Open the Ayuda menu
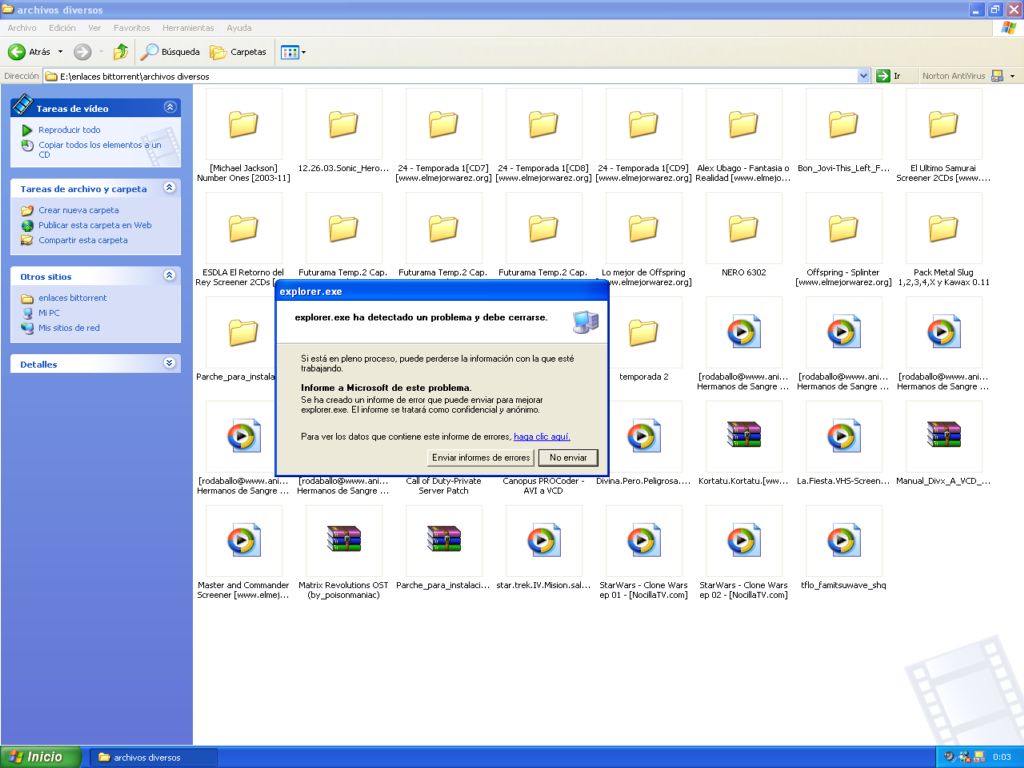Viewport: 1024px width, 768px height. click(x=239, y=28)
